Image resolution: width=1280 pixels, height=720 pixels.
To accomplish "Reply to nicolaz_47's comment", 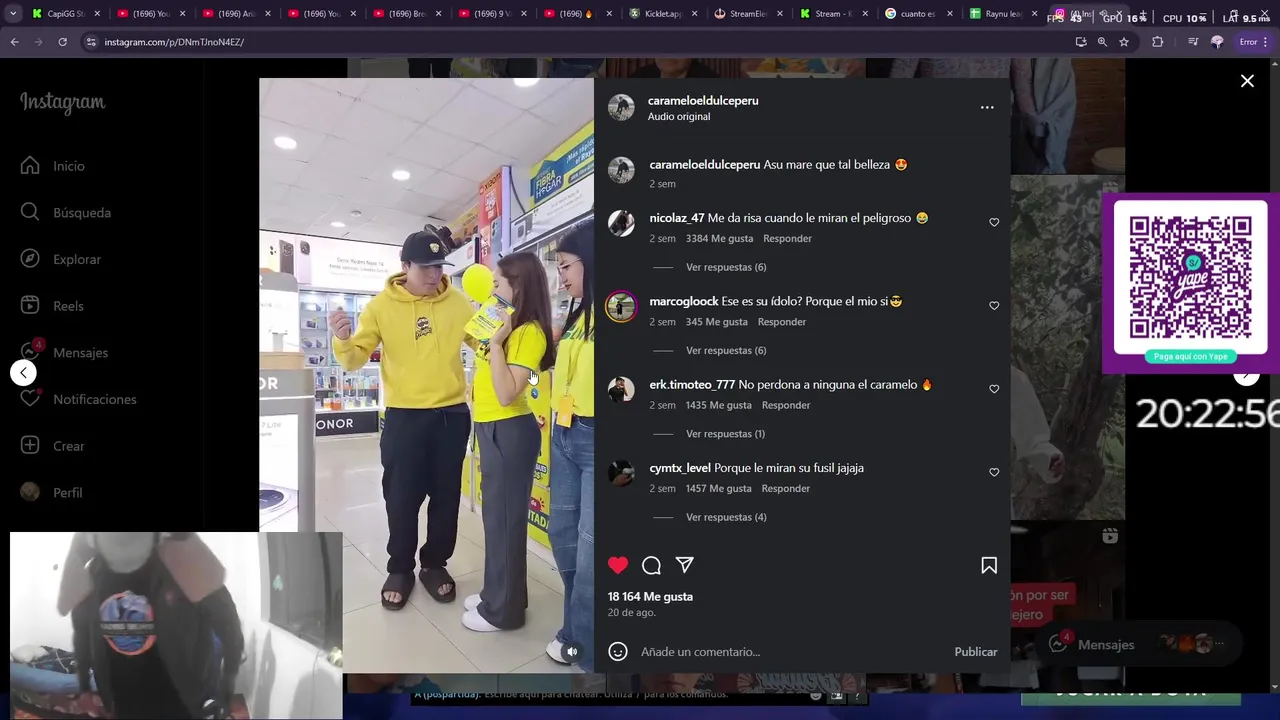I will pos(787,238).
